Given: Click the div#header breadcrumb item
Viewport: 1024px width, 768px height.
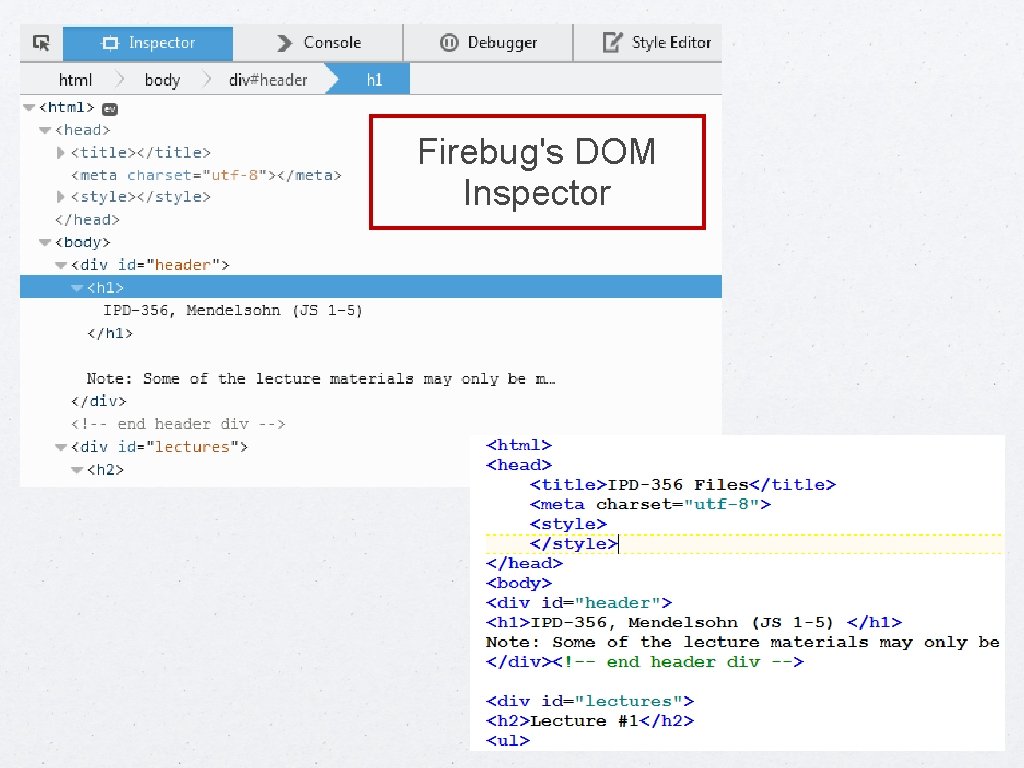Looking at the screenshot, I should [x=268, y=79].
